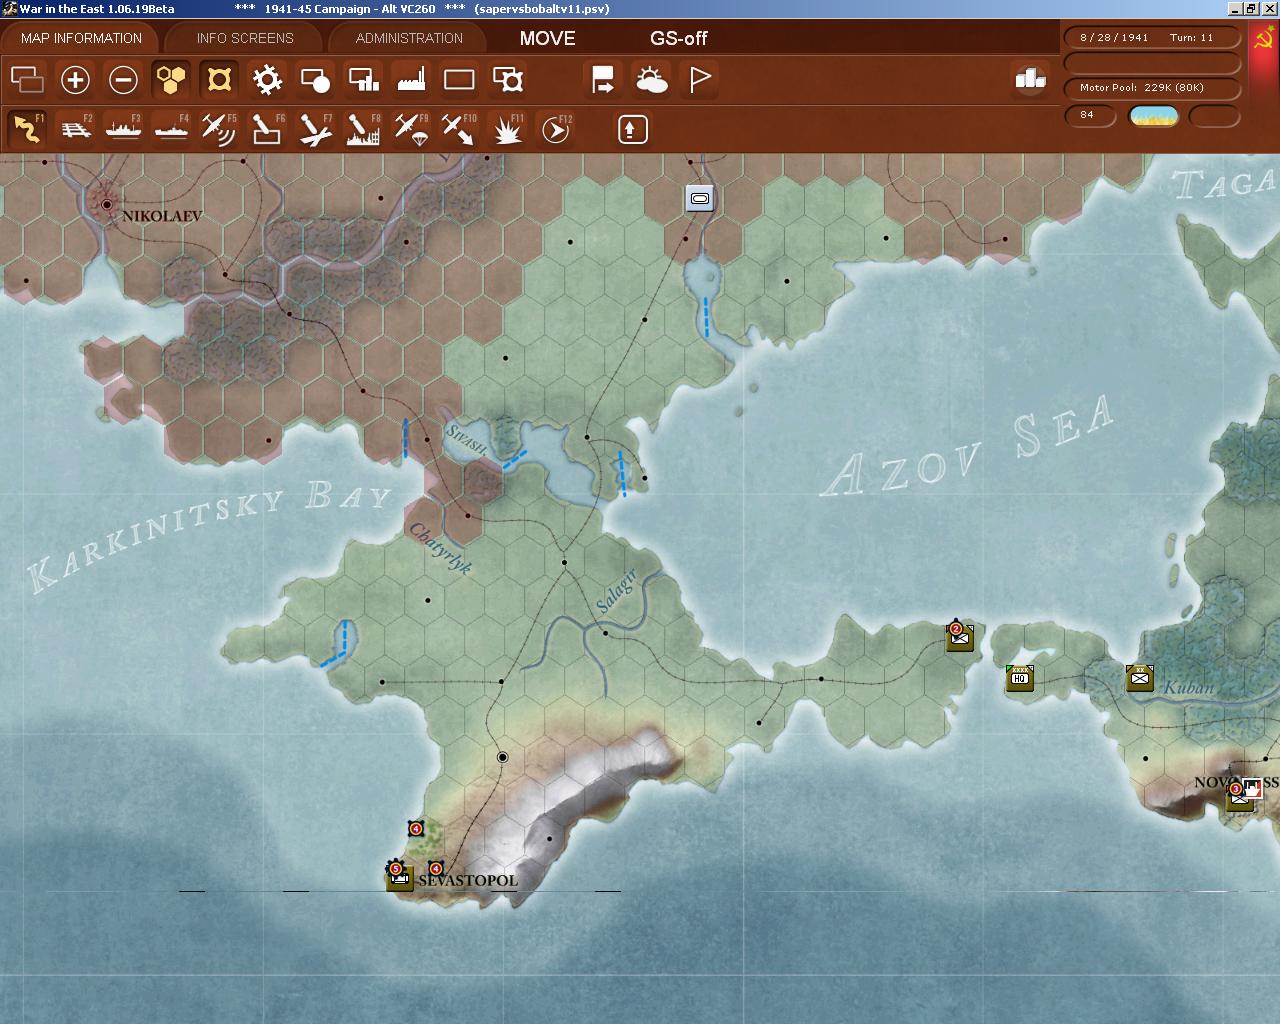Image resolution: width=1280 pixels, height=1024 pixels.
Task: Click the rectangle-with-bracket toolbar icon
Action: pyautogui.click(x=507, y=79)
